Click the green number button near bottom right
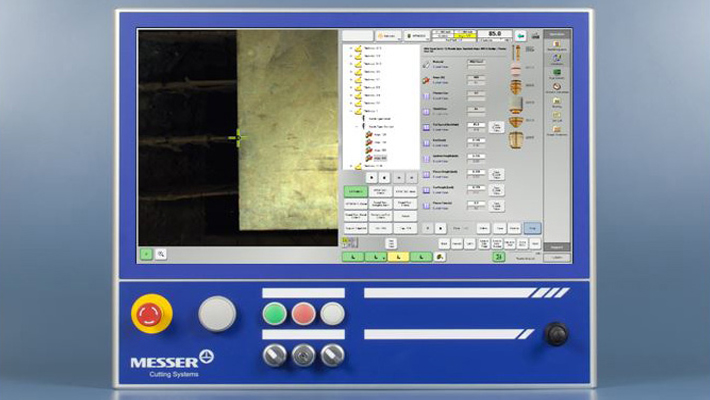This screenshot has width=710, height=400. click(x=499, y=257)
